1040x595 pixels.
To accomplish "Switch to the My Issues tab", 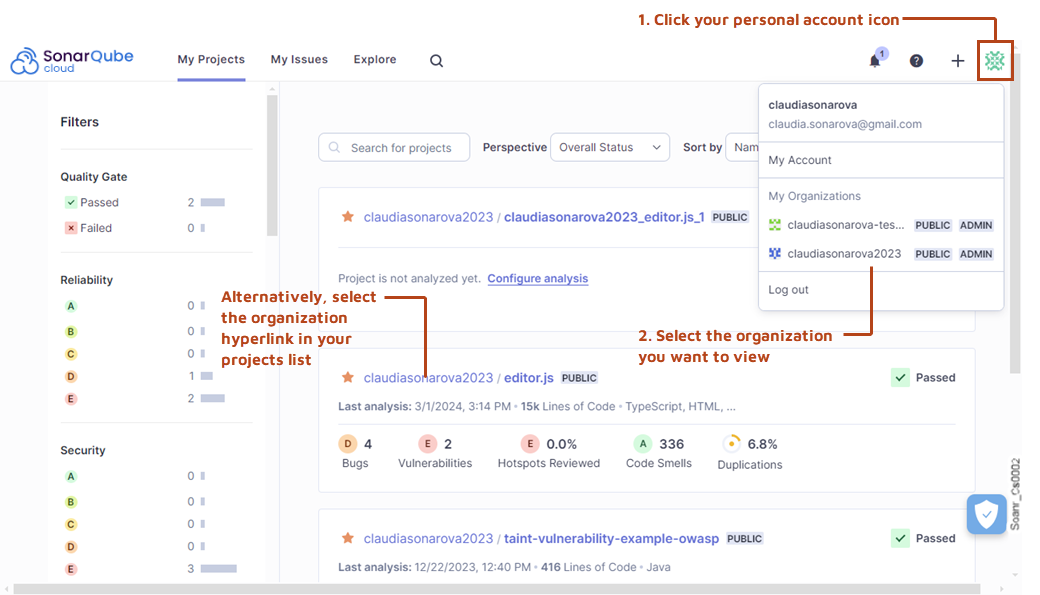I will [298, 59].
